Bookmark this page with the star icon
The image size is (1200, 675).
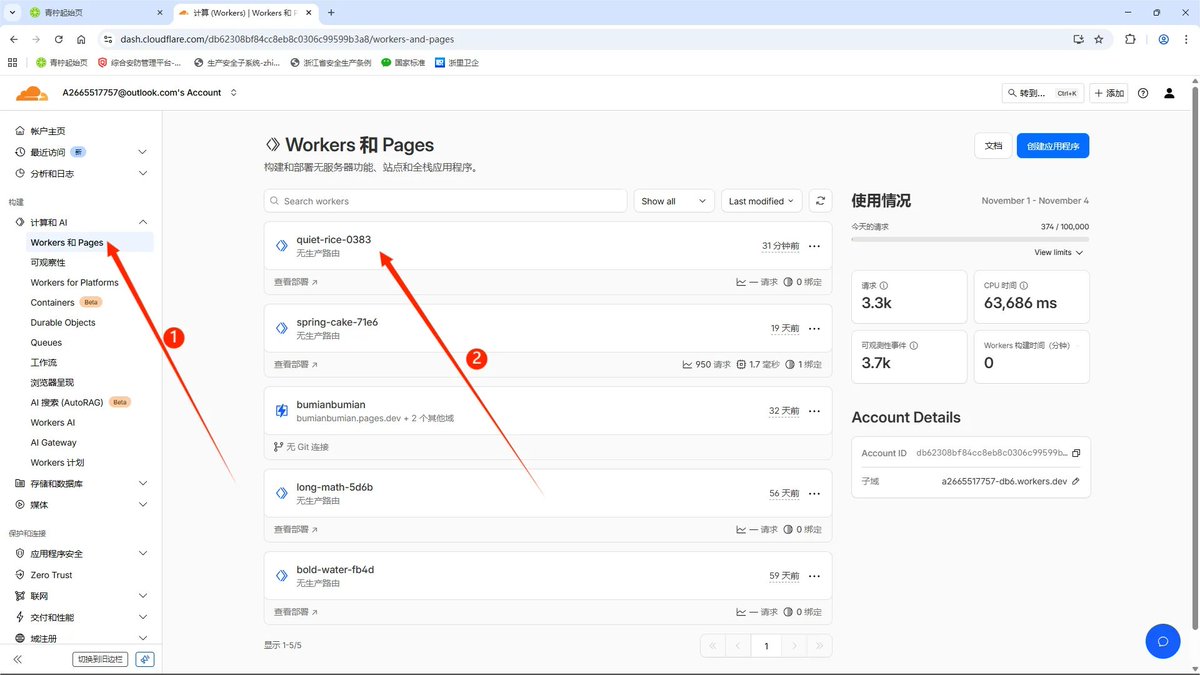(1099, 39)
